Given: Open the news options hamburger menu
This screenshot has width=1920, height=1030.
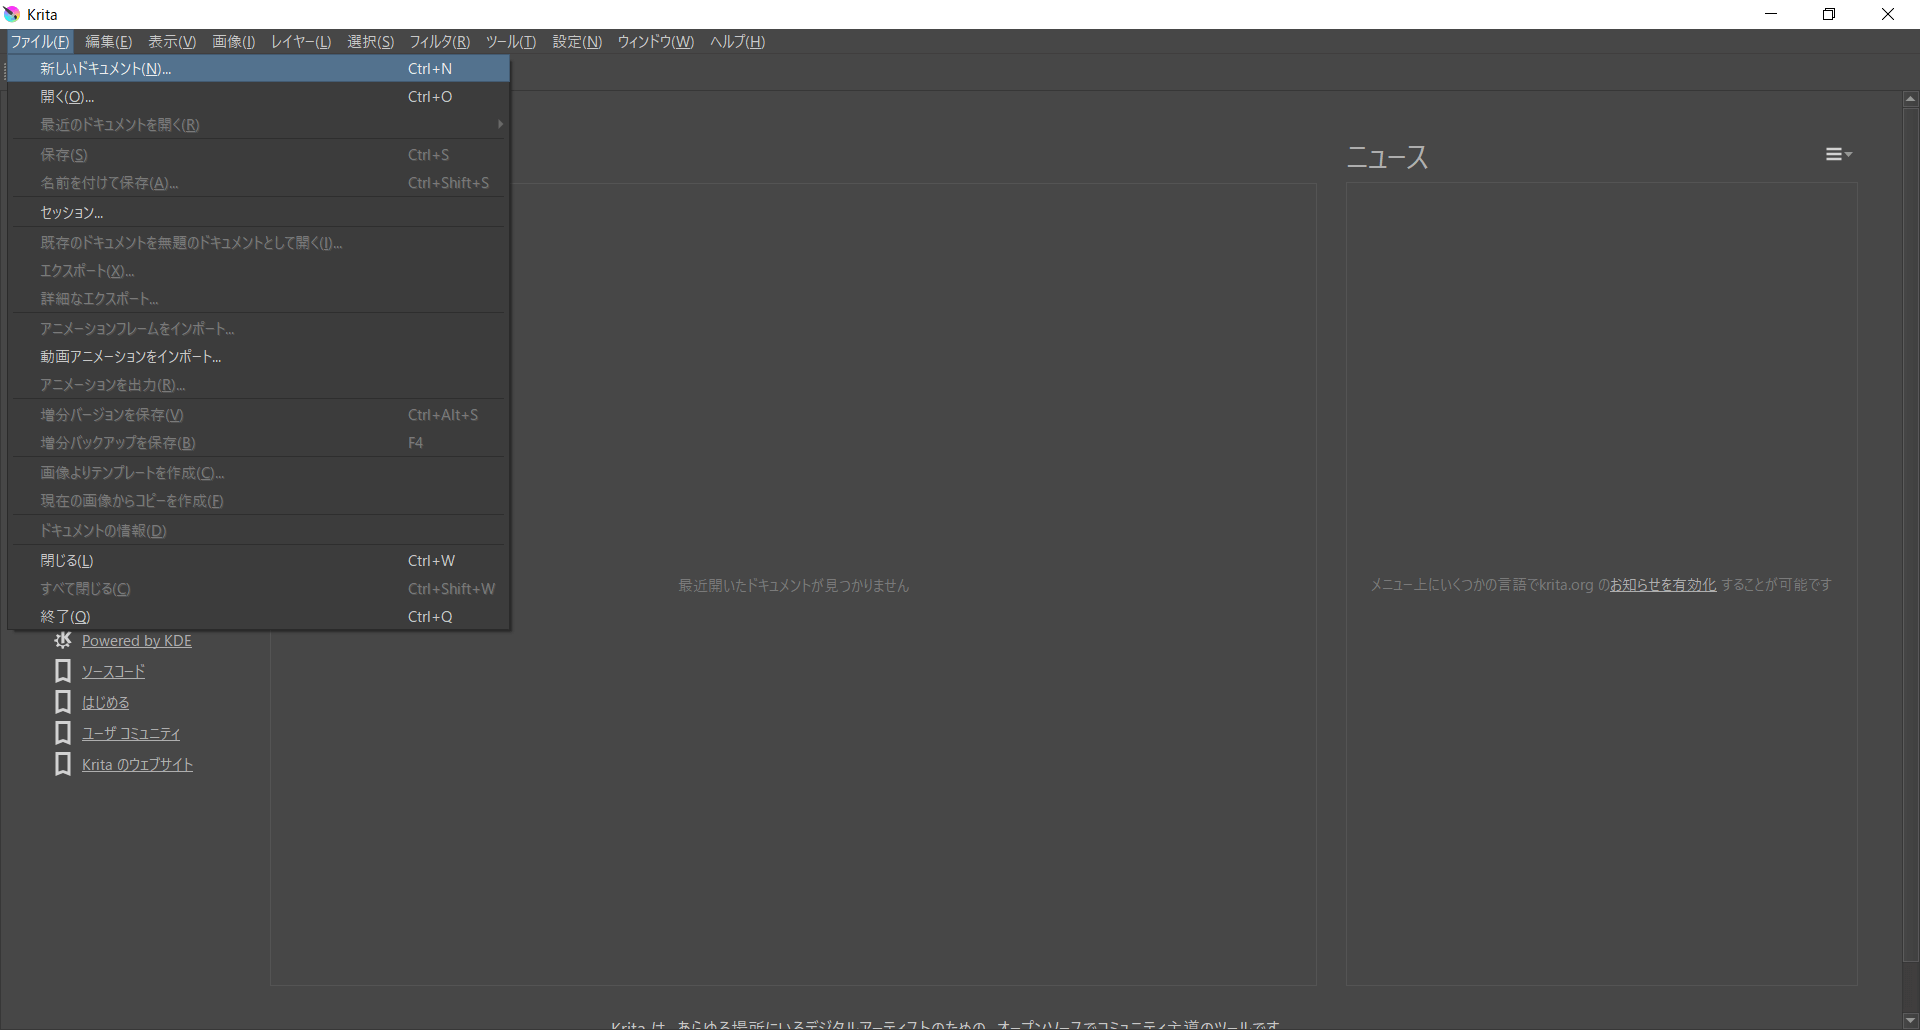Looking at the screenshot, I should (x=1838, y=154).
